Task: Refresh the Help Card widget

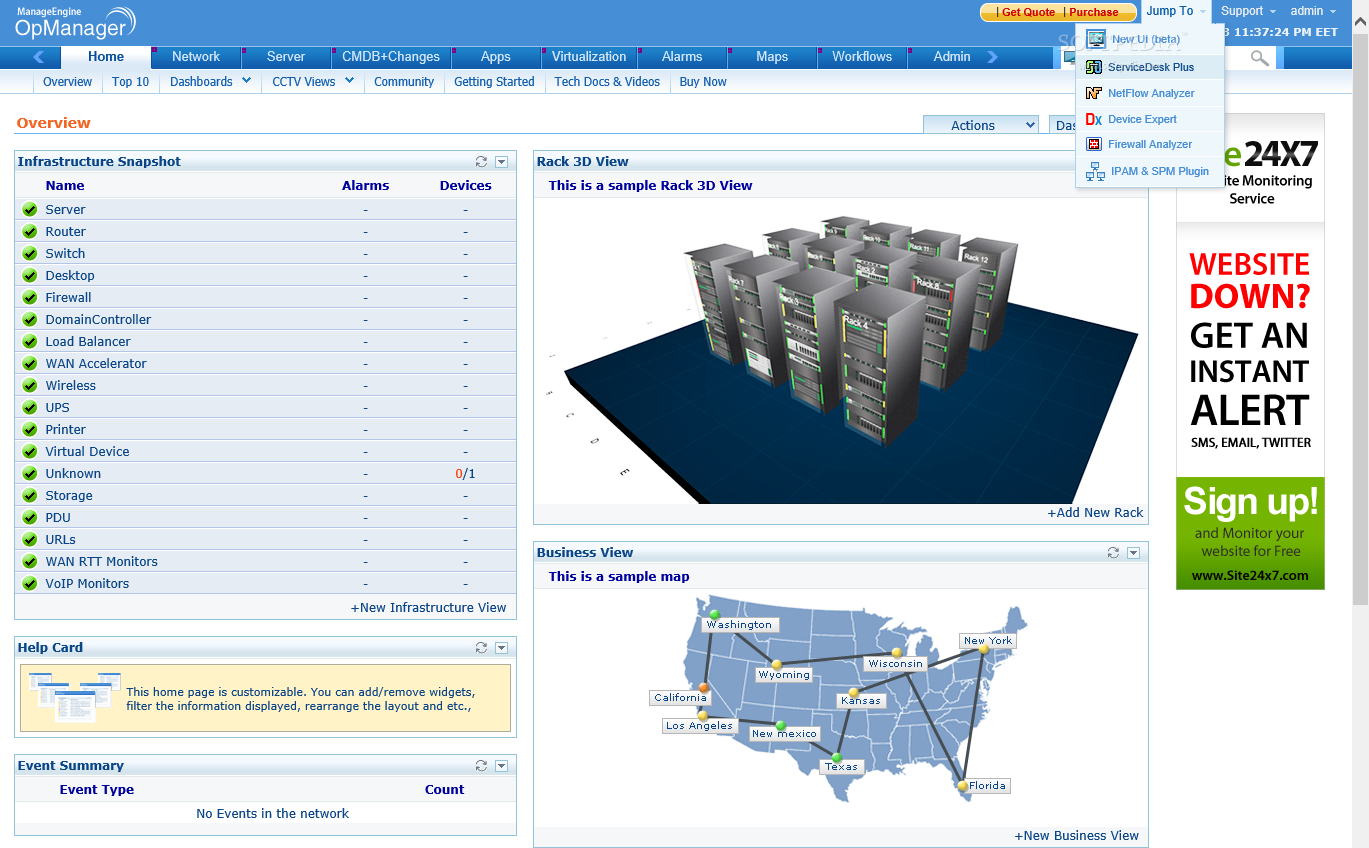Action: pyautogui.click(x=481, y=647)
